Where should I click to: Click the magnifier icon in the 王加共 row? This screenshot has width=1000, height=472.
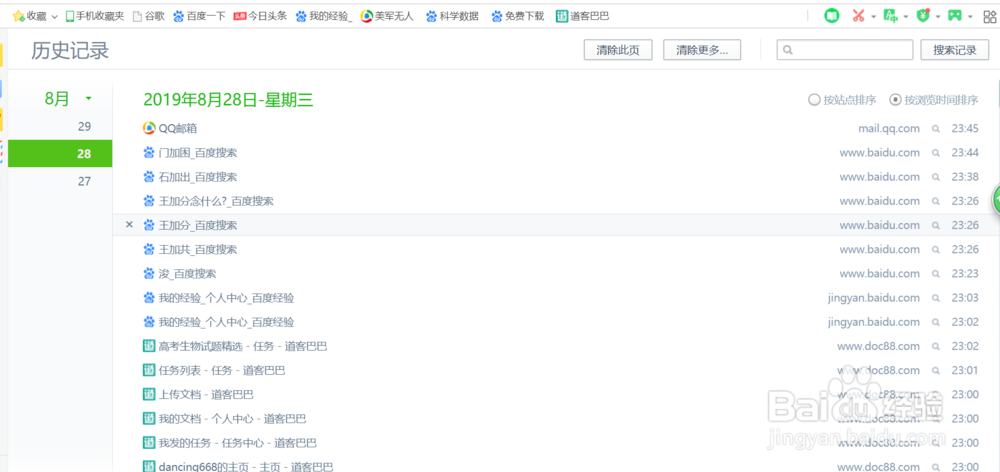point(936,249)
